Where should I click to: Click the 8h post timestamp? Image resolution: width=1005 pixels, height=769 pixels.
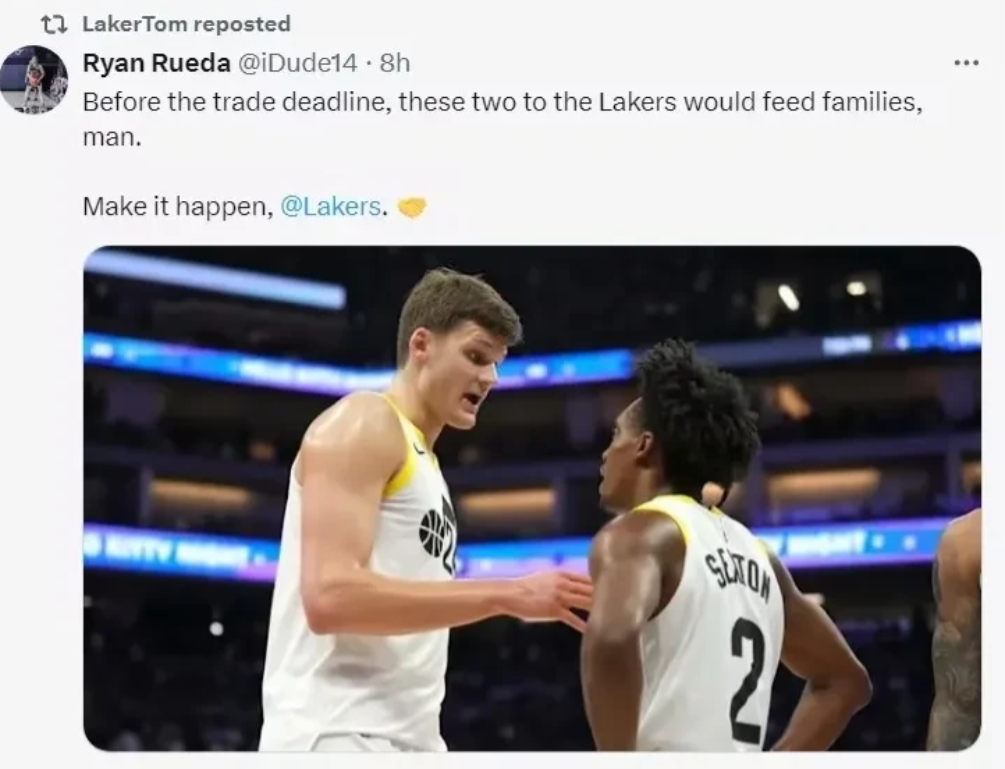[395, 63]
